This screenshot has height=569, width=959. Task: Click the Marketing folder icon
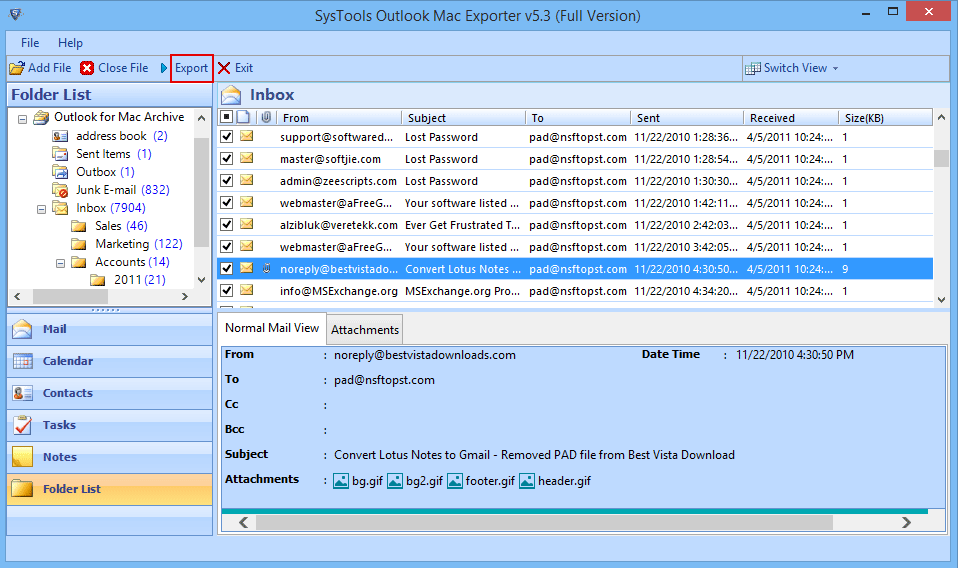point(78,244)
